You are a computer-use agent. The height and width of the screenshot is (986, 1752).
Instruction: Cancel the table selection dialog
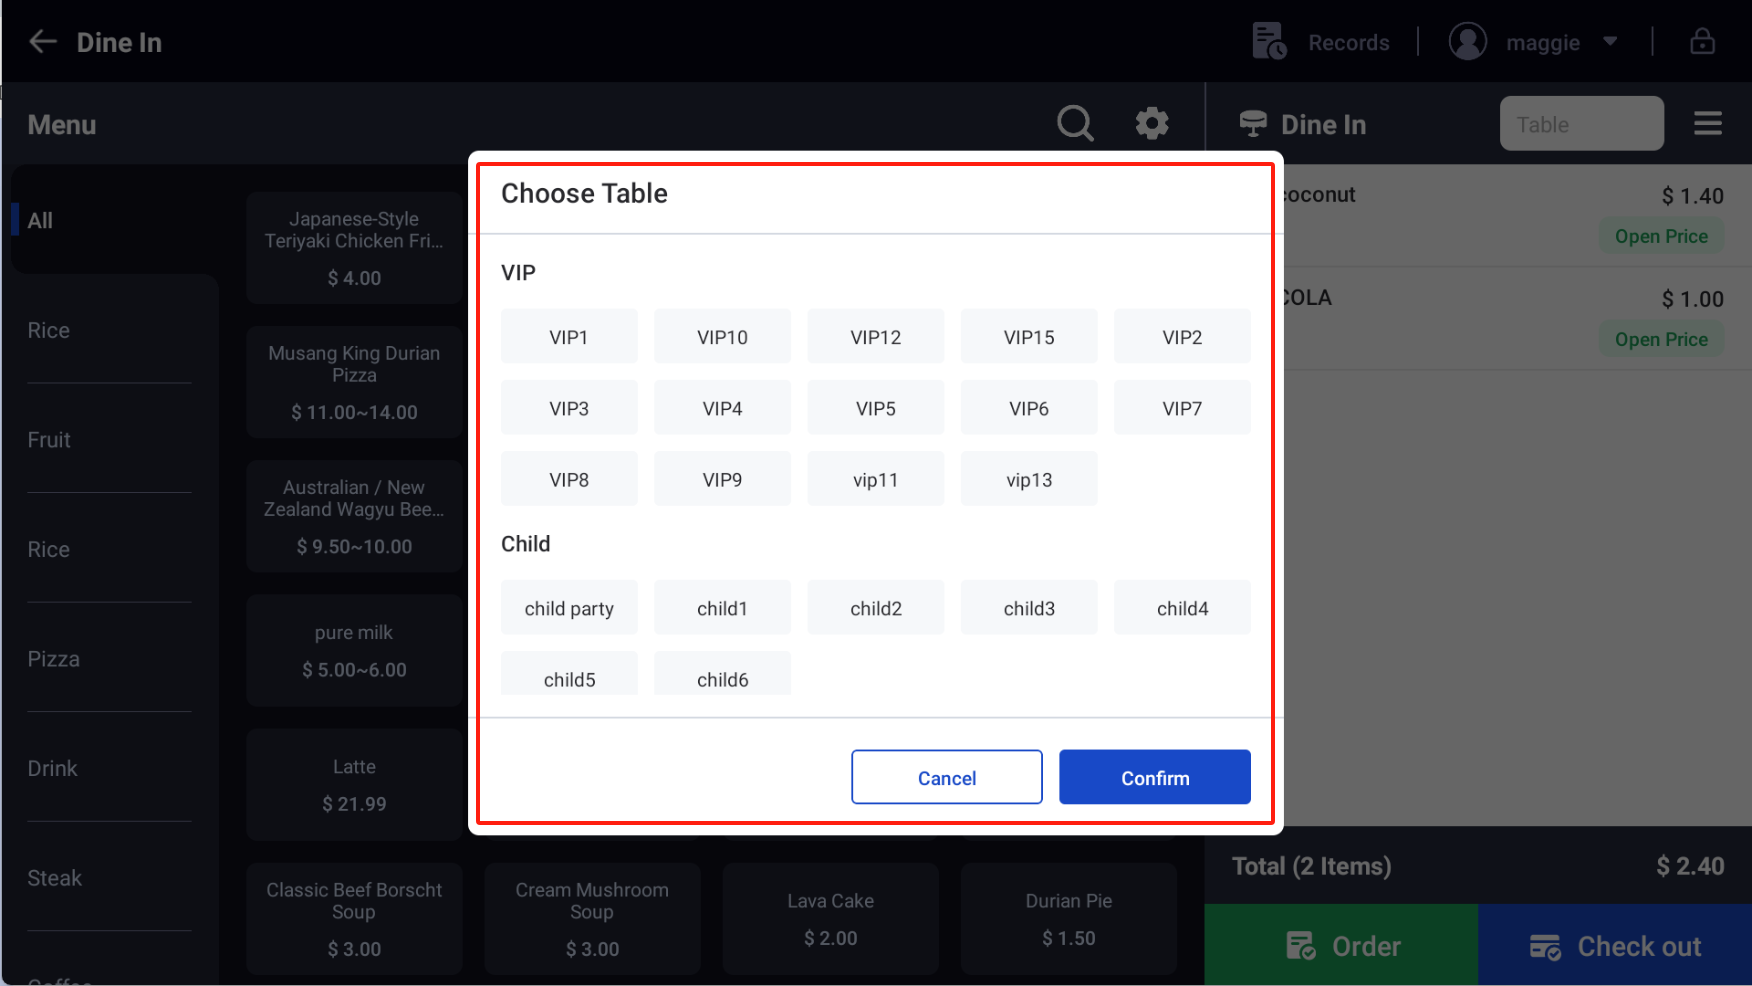point(946,777)
